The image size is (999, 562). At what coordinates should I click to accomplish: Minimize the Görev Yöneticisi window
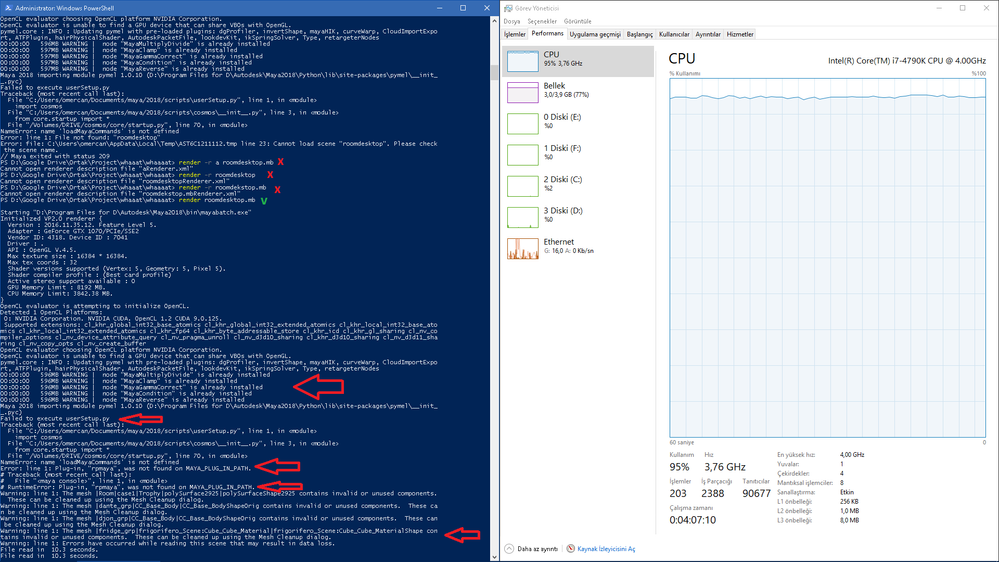coord(939,8)
